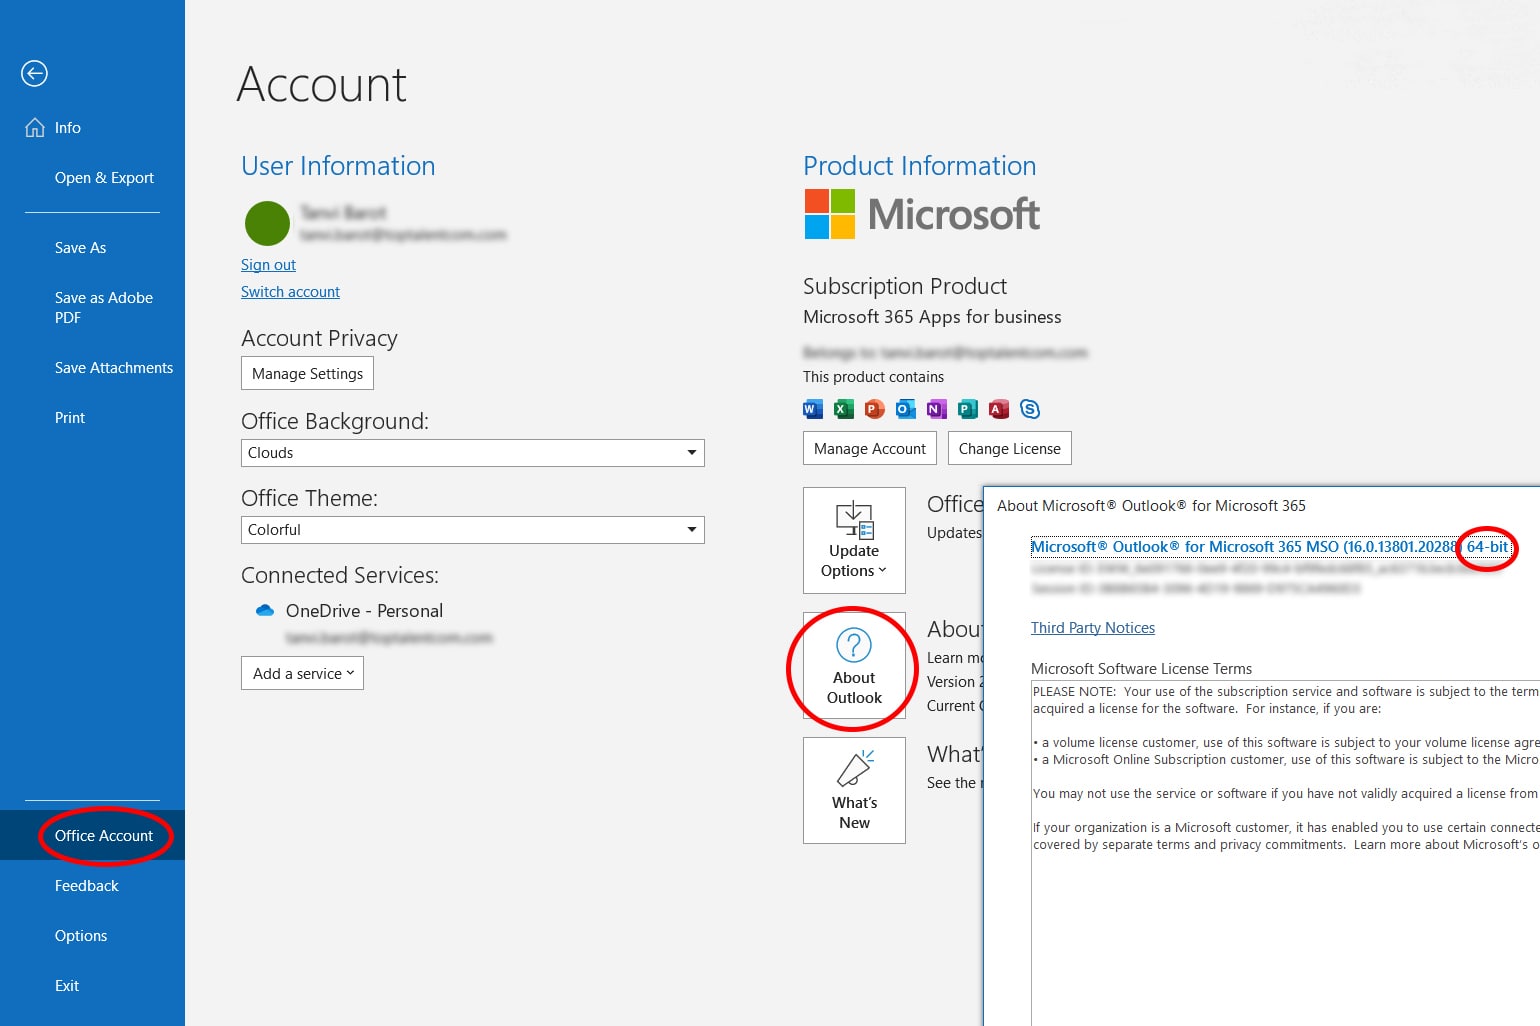
Task: Open the Info home icon
Action: pos(35,128)
